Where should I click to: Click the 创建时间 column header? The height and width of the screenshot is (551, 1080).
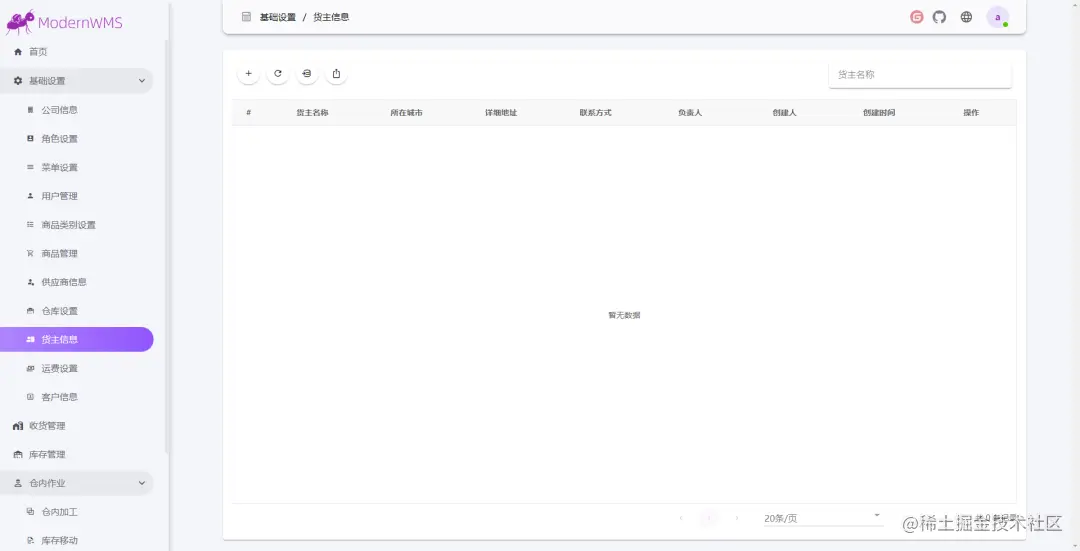click(879, 112)
